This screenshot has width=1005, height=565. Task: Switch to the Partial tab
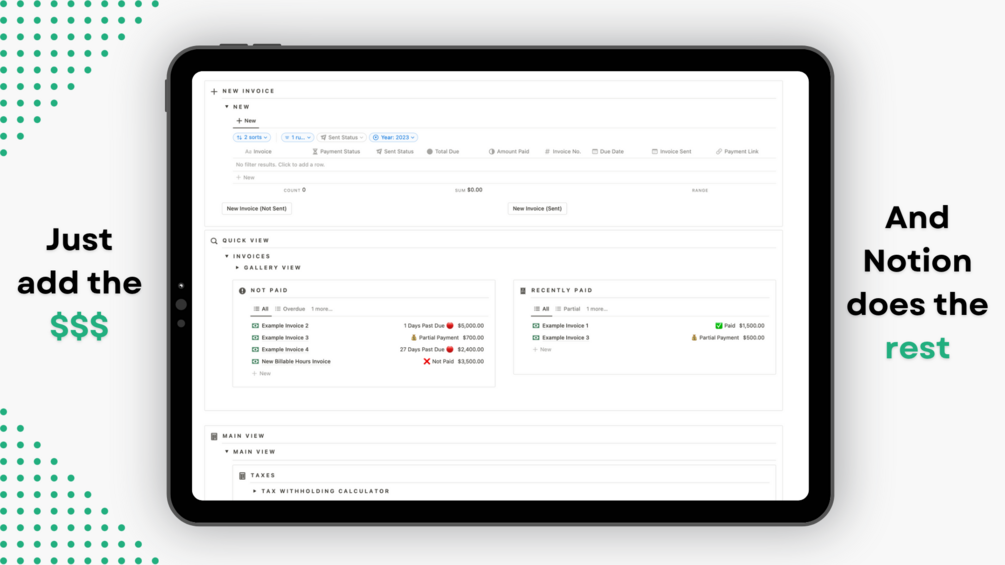click(568, 309)
